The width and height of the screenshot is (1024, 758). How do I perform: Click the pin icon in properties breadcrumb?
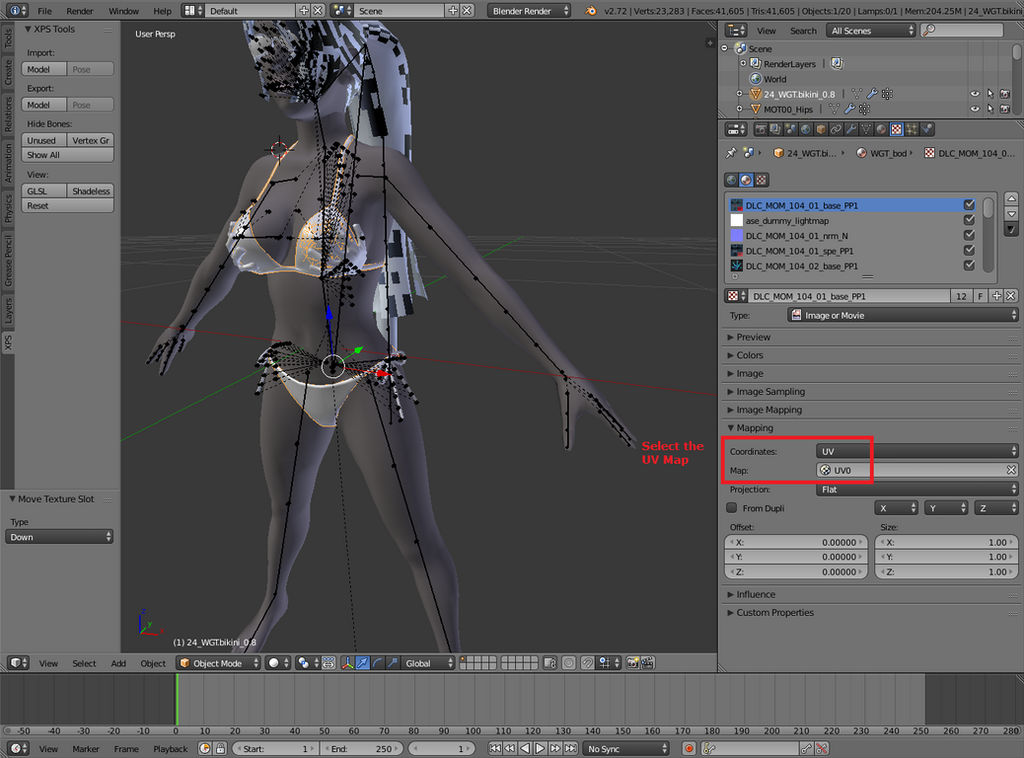[x=731, y=153]
